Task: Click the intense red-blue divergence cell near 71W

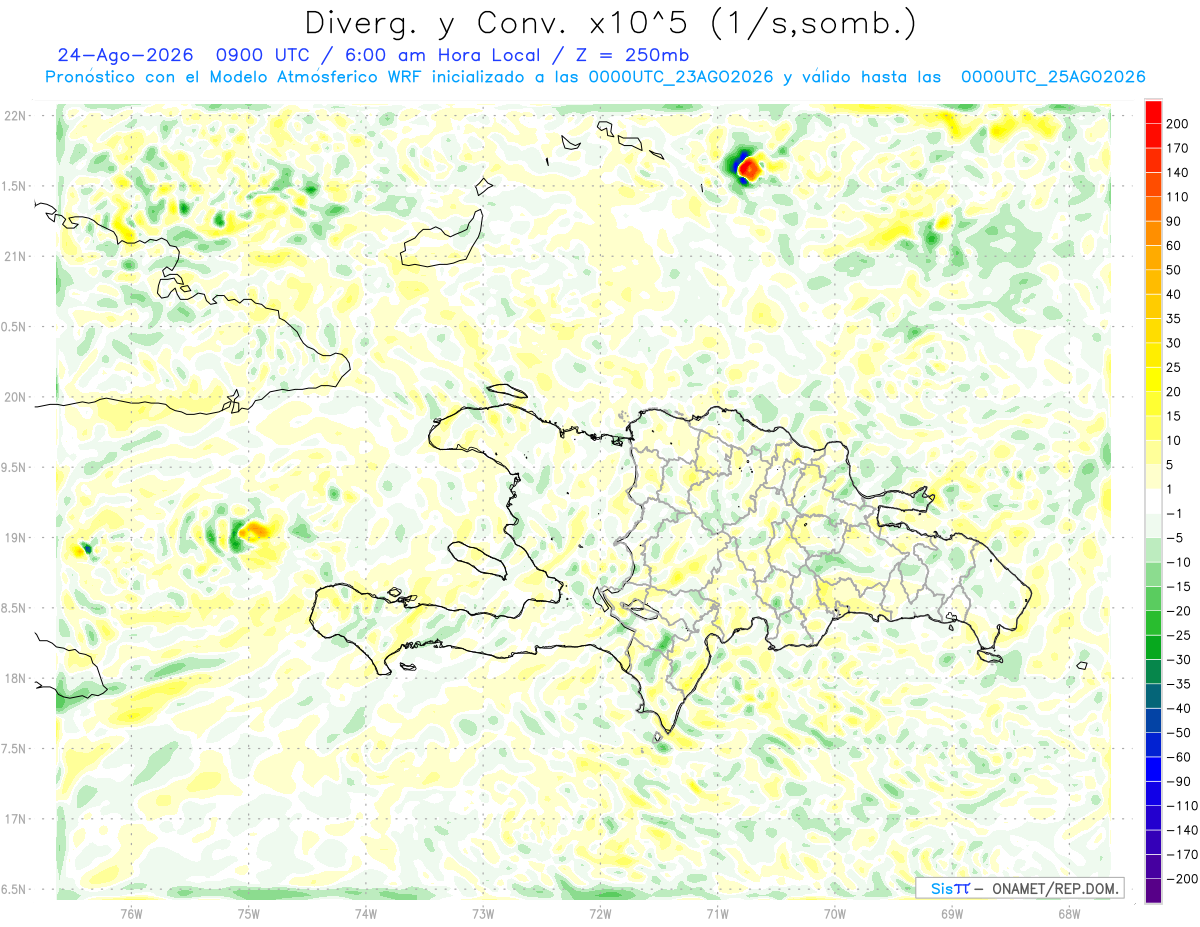Action: (x=746, y=166)
